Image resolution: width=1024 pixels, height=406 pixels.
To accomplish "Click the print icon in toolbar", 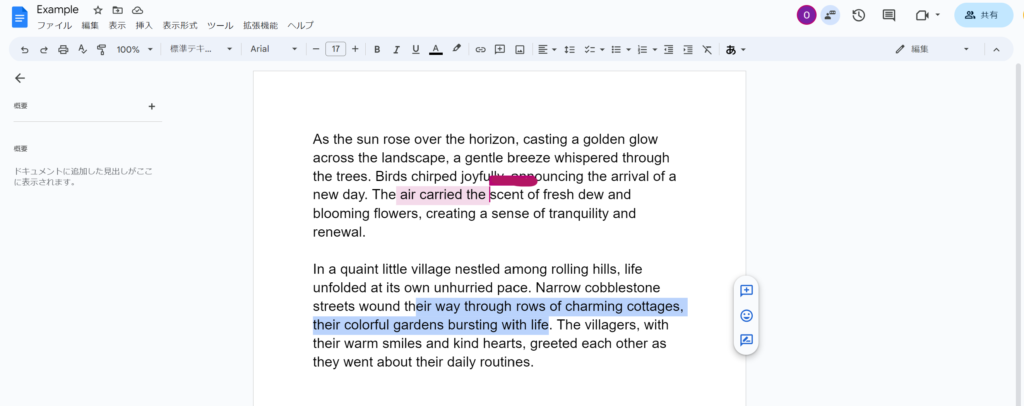I will pos(63,49).
